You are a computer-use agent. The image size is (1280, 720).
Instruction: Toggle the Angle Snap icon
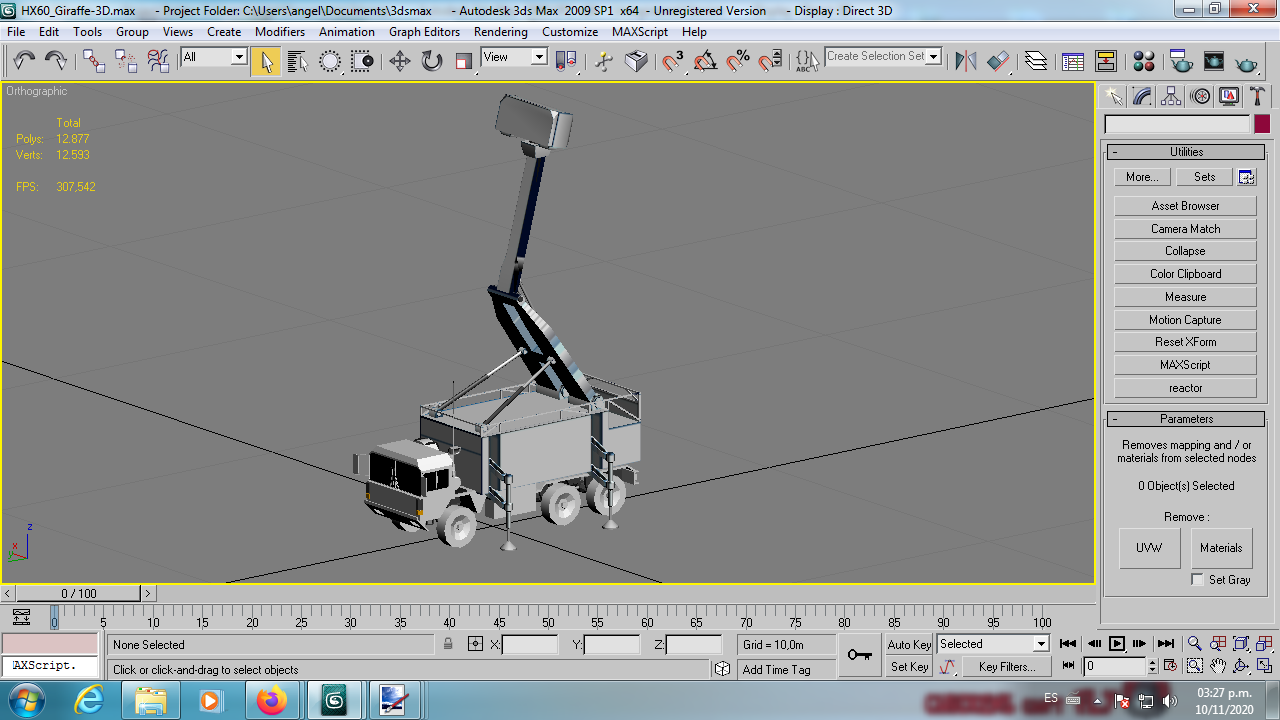[x=705, y=61]
